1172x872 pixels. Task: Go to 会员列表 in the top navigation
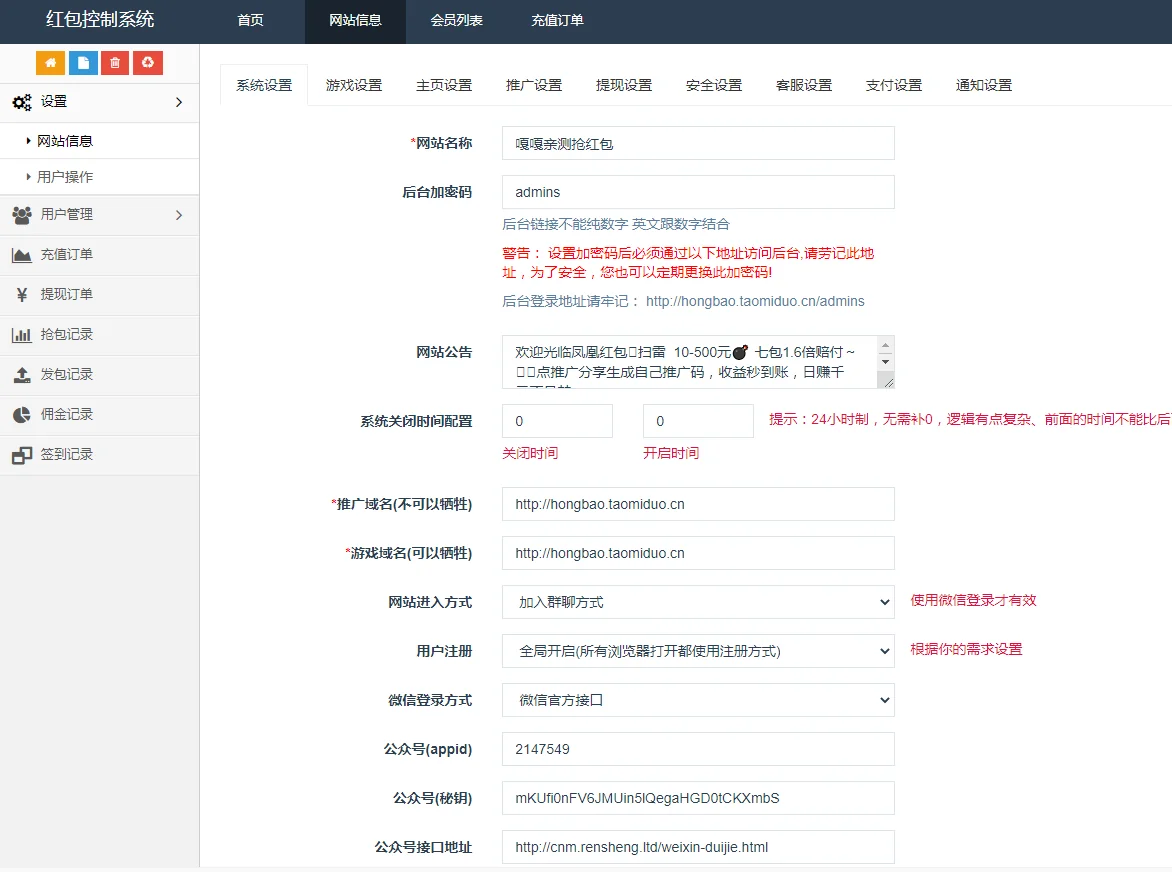coord(457,21)
